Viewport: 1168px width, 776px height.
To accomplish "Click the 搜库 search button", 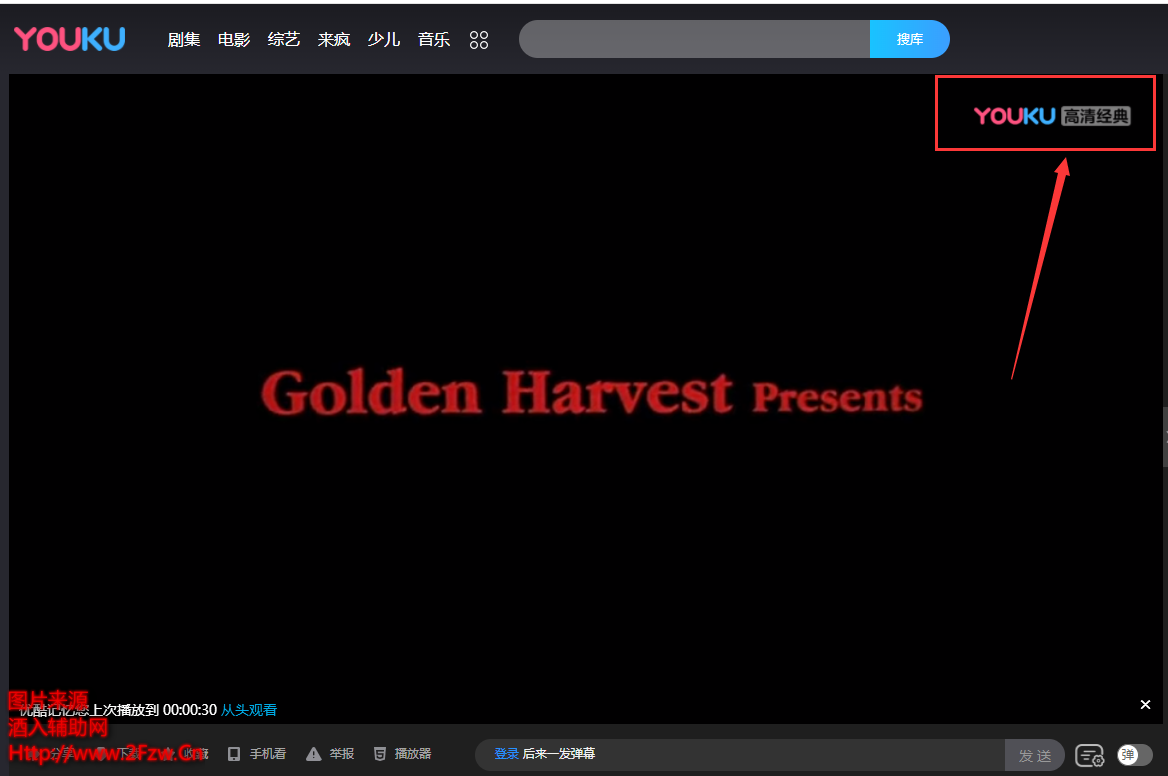I will click(910, 39).
